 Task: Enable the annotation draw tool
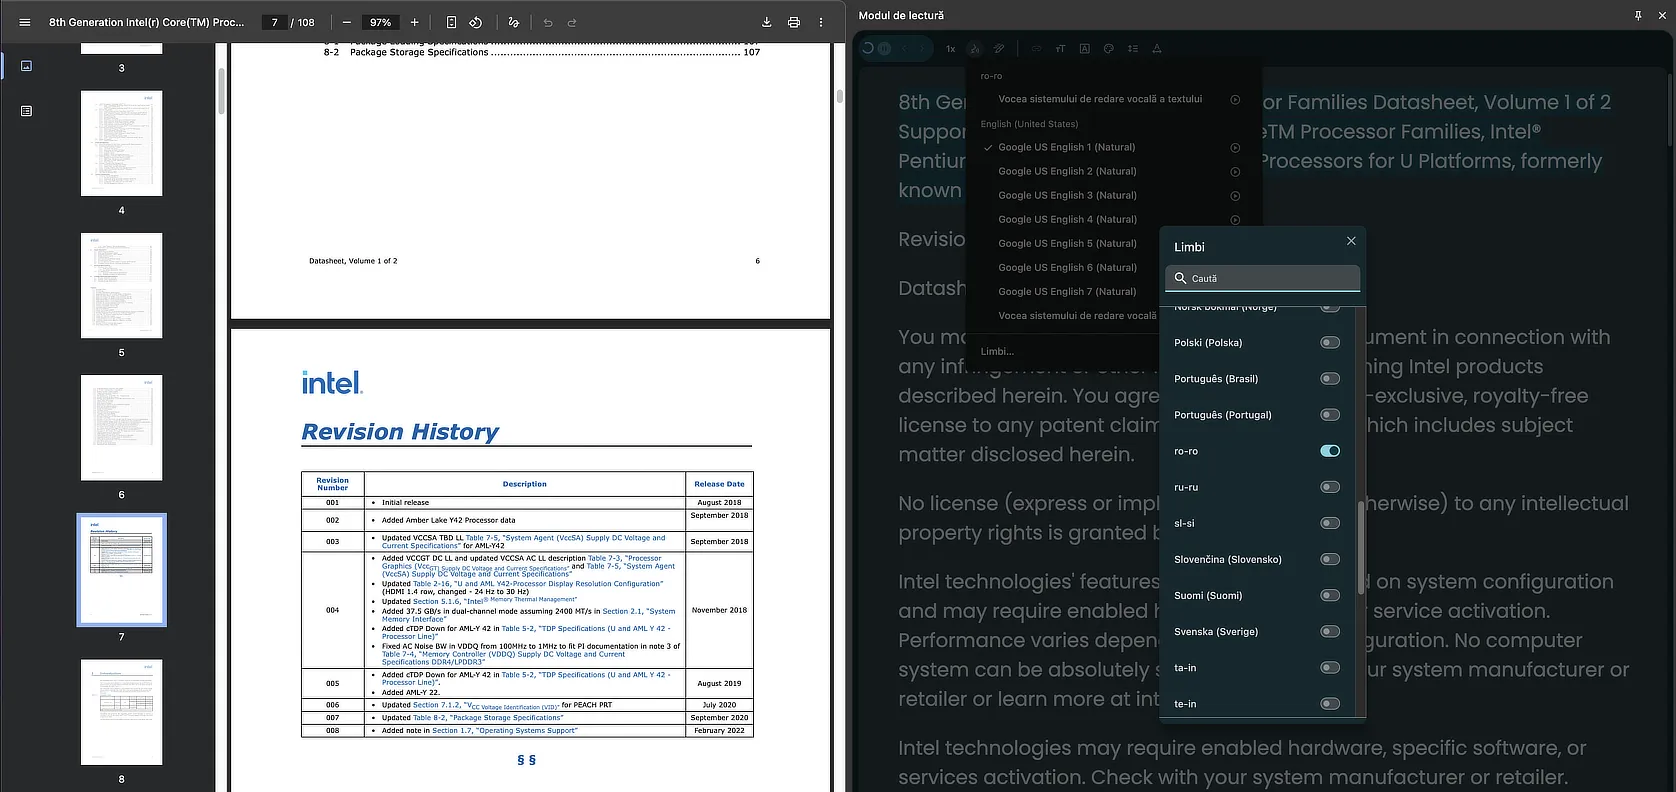[x=513, y=22]
